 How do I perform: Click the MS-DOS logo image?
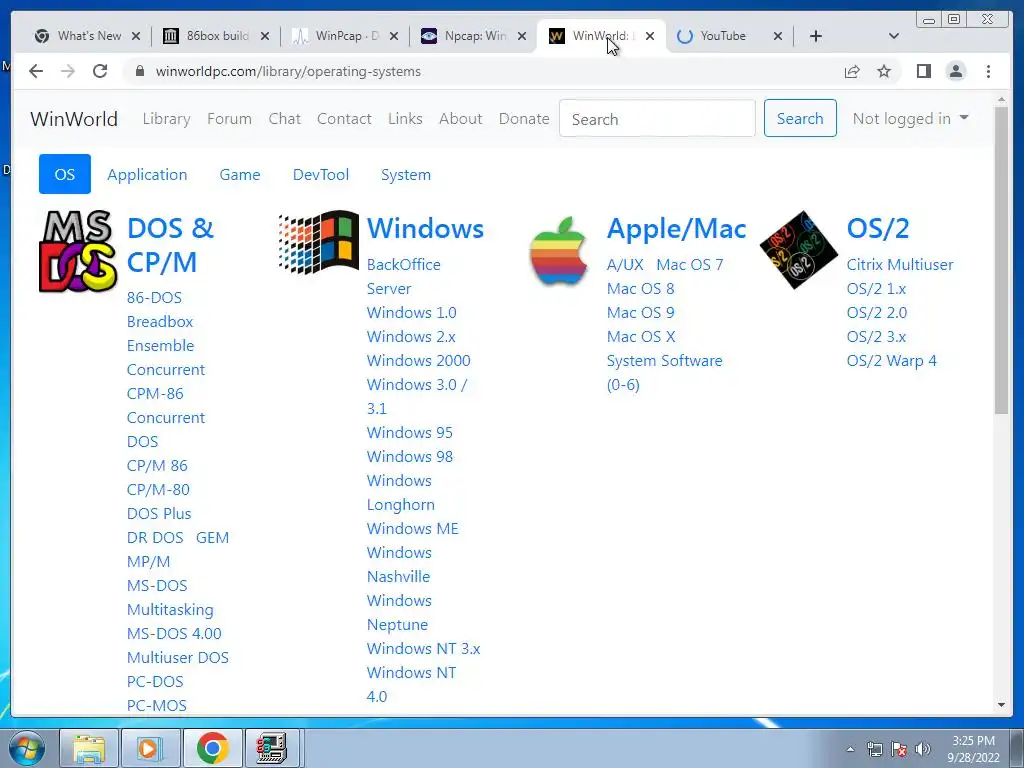78,251
